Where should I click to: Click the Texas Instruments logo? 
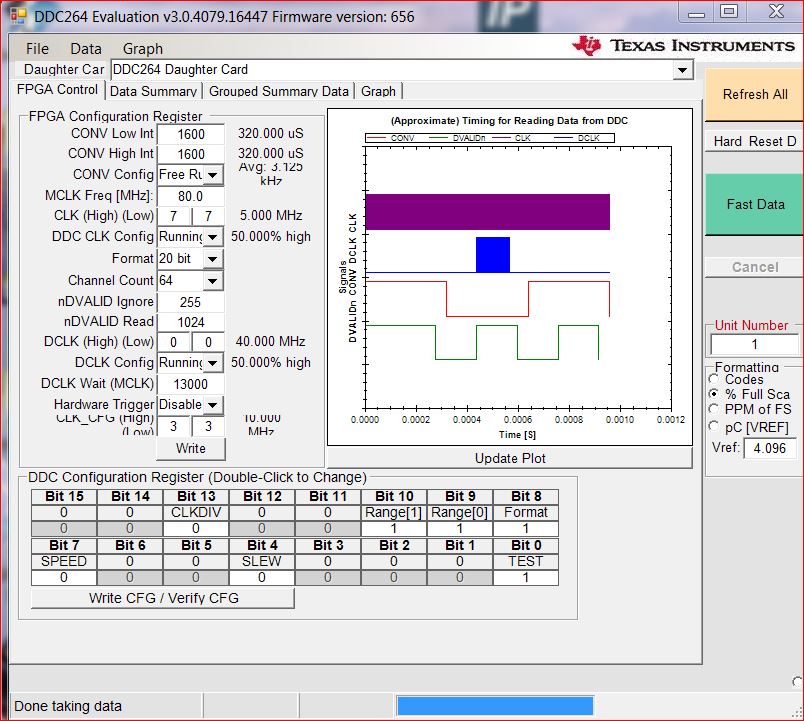click(x=684, y=46)
